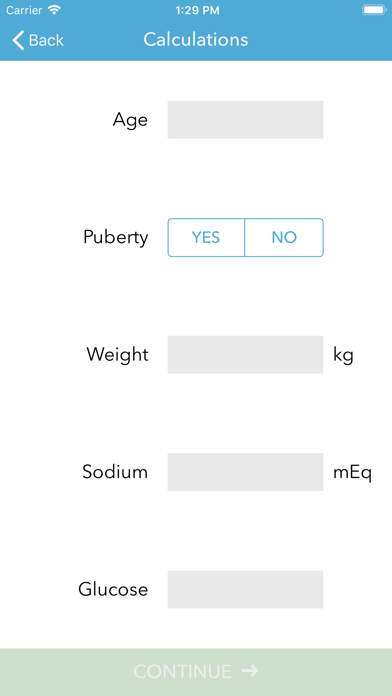392x696 pixels.
Task: Click the Carrier text in status bar
Action: pyautogui.click(x=24, y=10)
